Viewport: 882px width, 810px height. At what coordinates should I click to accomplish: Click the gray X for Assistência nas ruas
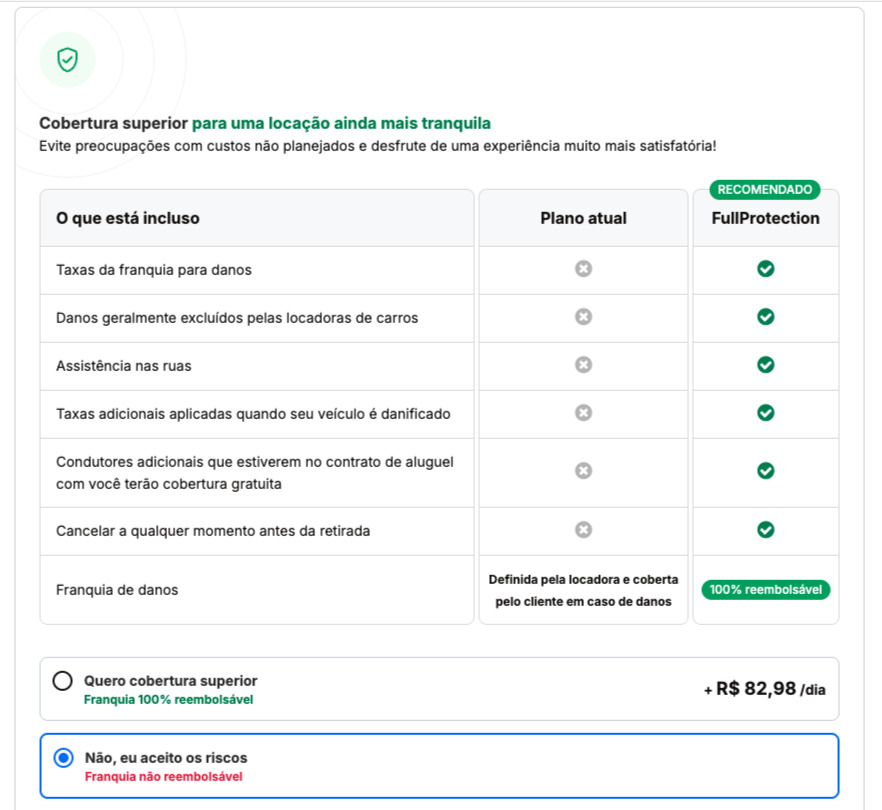click(584, 365)
